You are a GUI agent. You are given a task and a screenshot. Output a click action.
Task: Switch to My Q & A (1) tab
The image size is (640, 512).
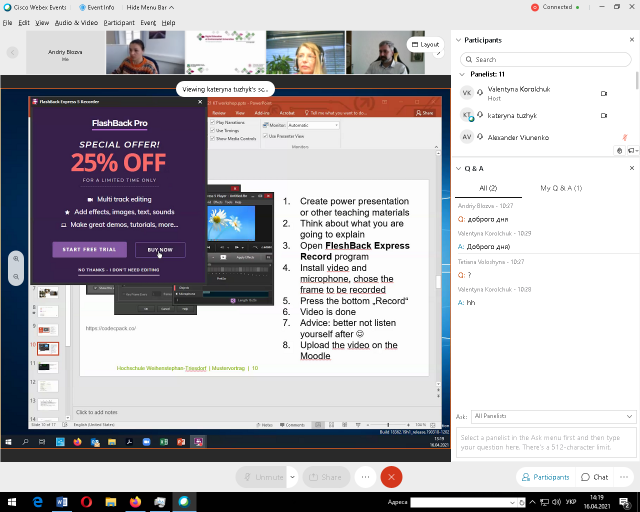point(561,188)
